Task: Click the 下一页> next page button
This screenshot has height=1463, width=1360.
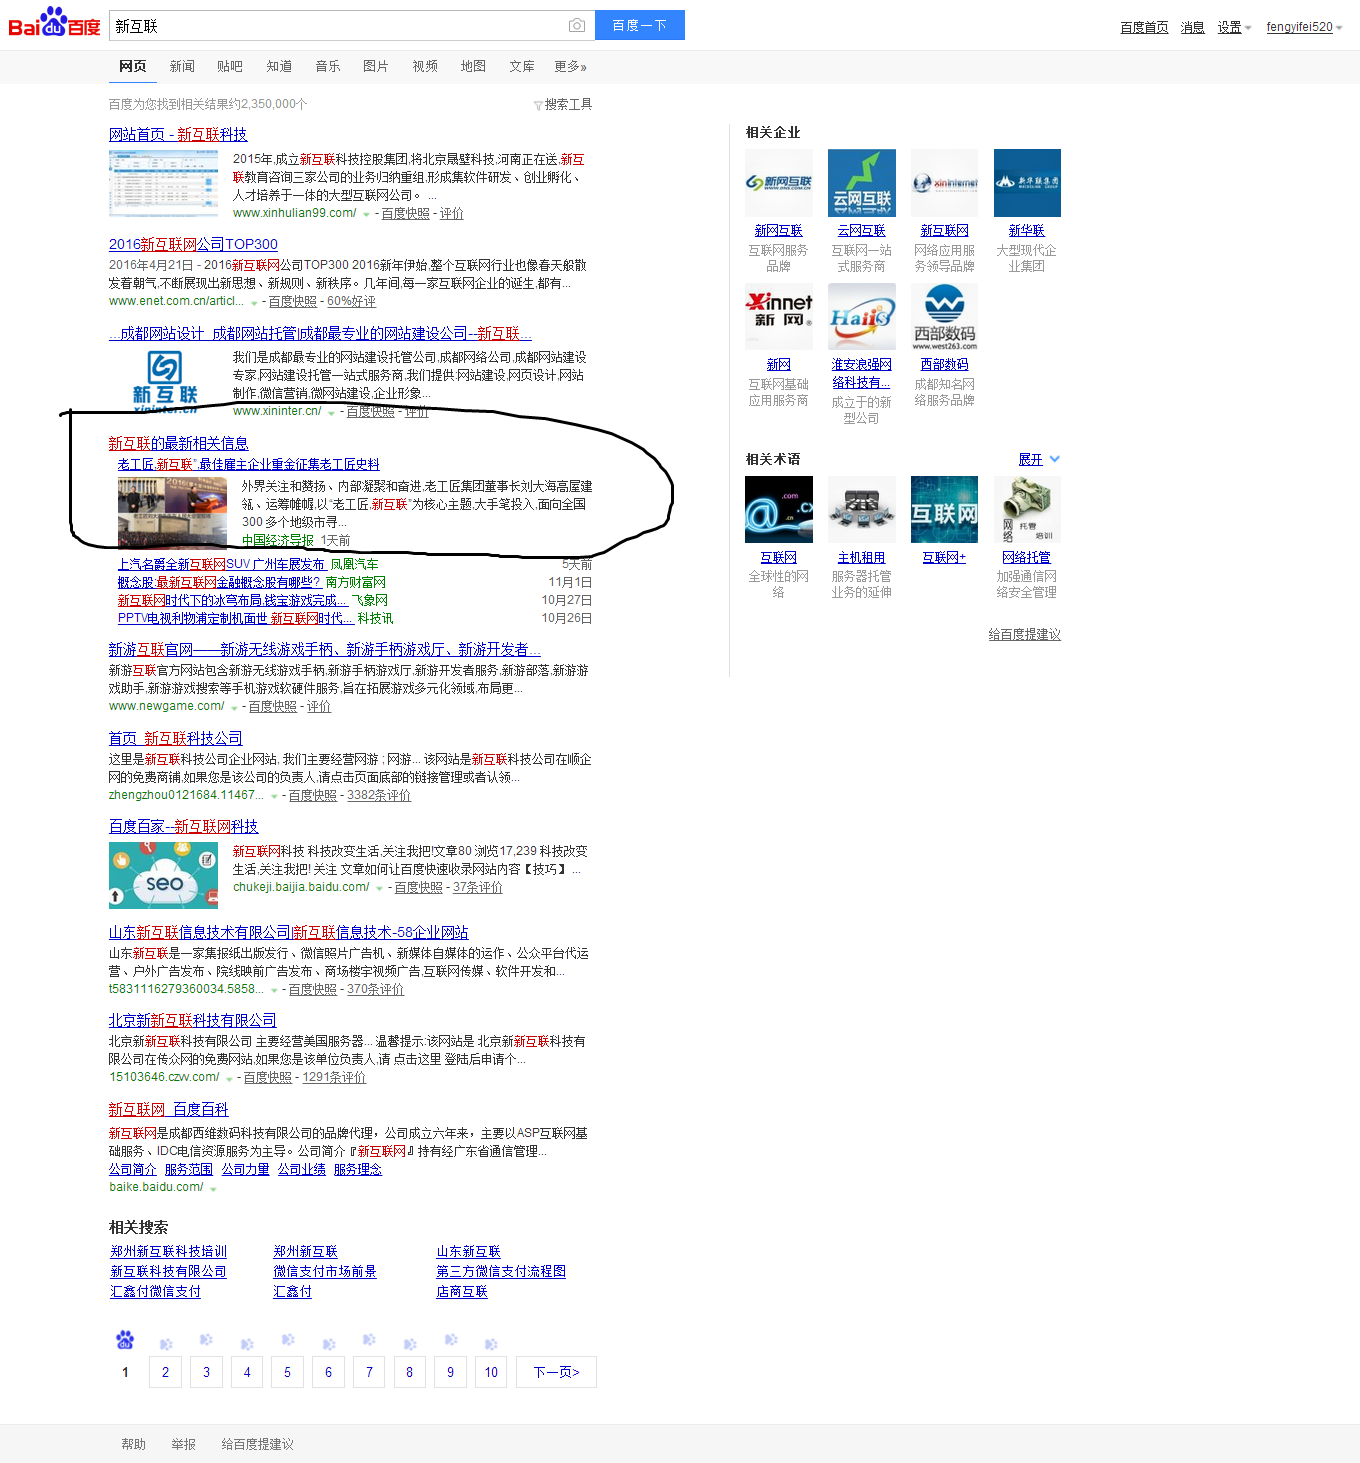Action: (x=556, y=1372)
